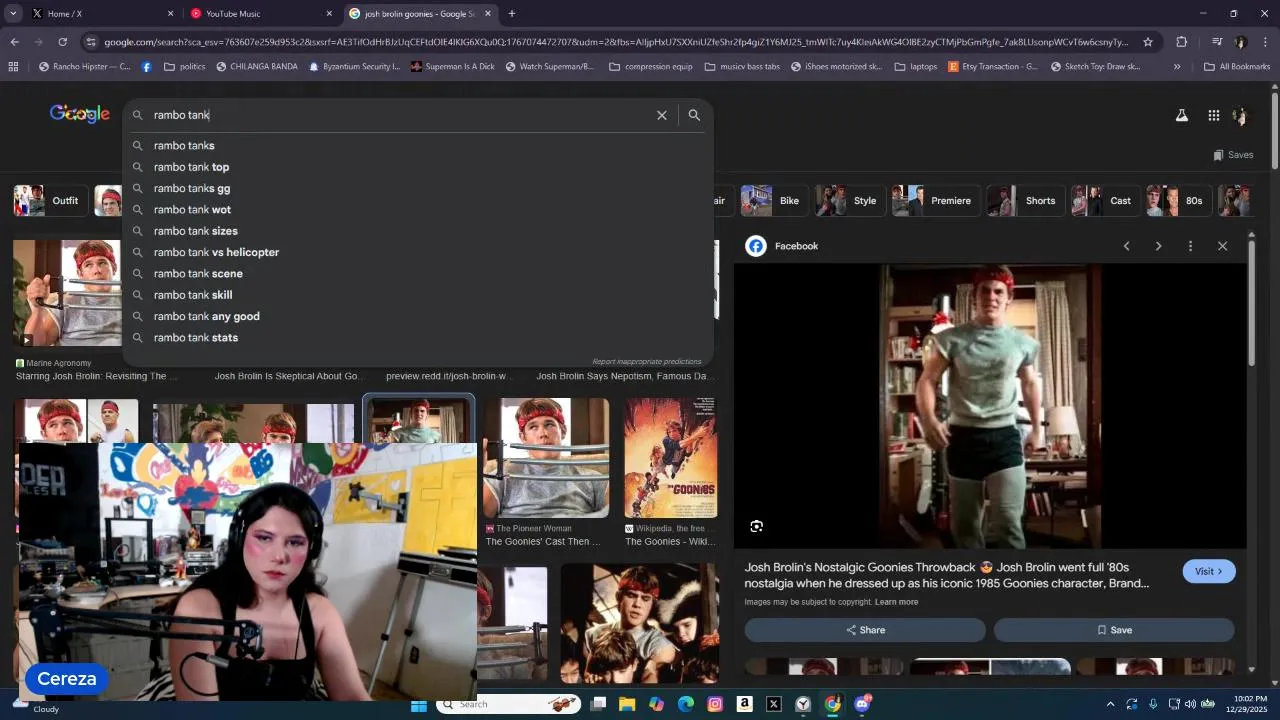Choose suggestion rambo tank wot
The width and height of the screenshot is (1280, 720).
click(x=418, y=210)
